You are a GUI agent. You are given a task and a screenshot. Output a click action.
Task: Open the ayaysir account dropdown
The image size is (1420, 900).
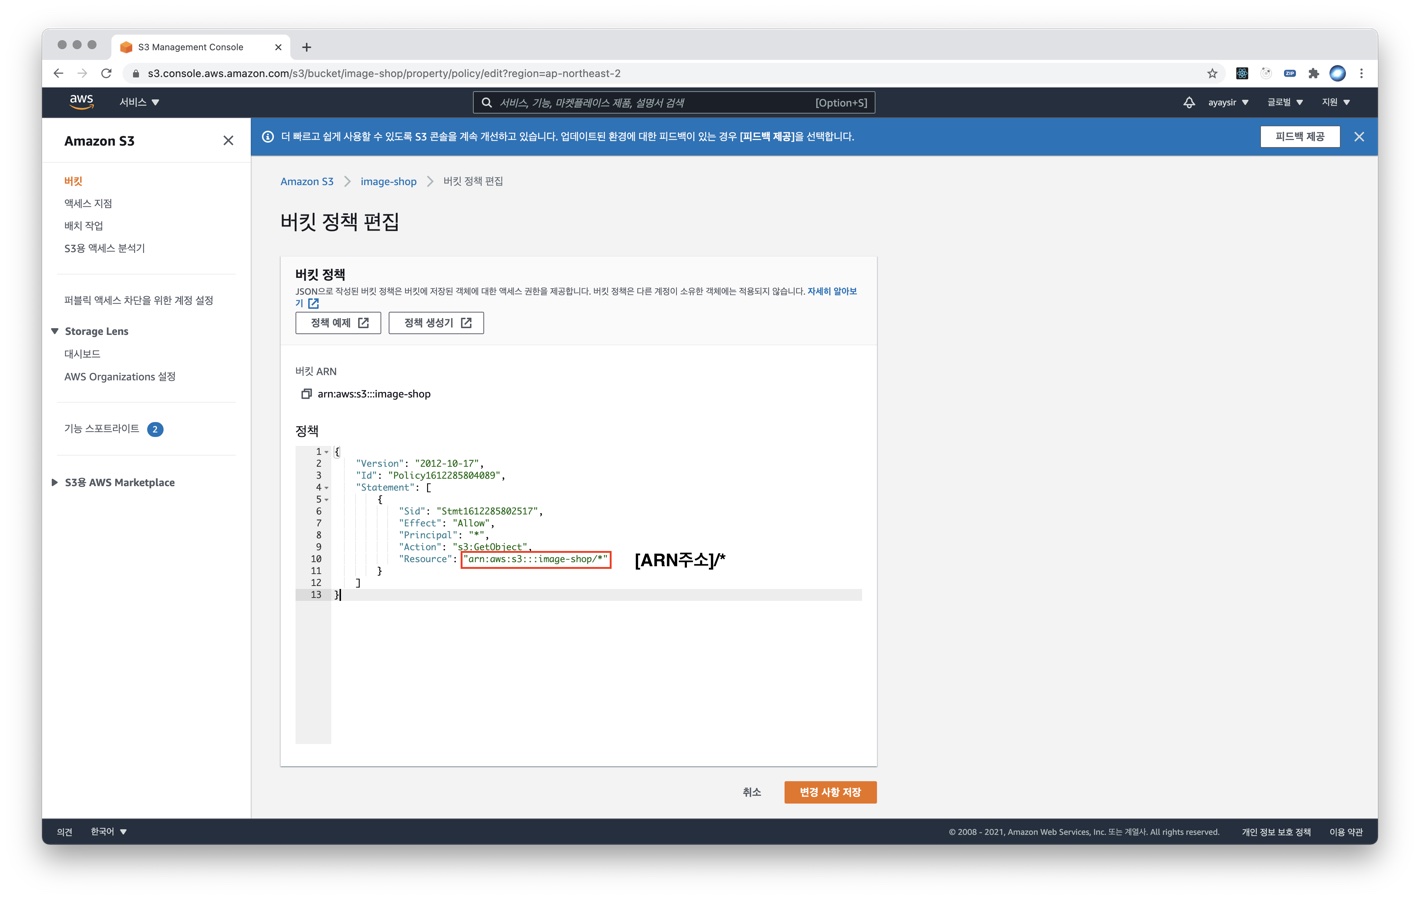click(1227, 102)
